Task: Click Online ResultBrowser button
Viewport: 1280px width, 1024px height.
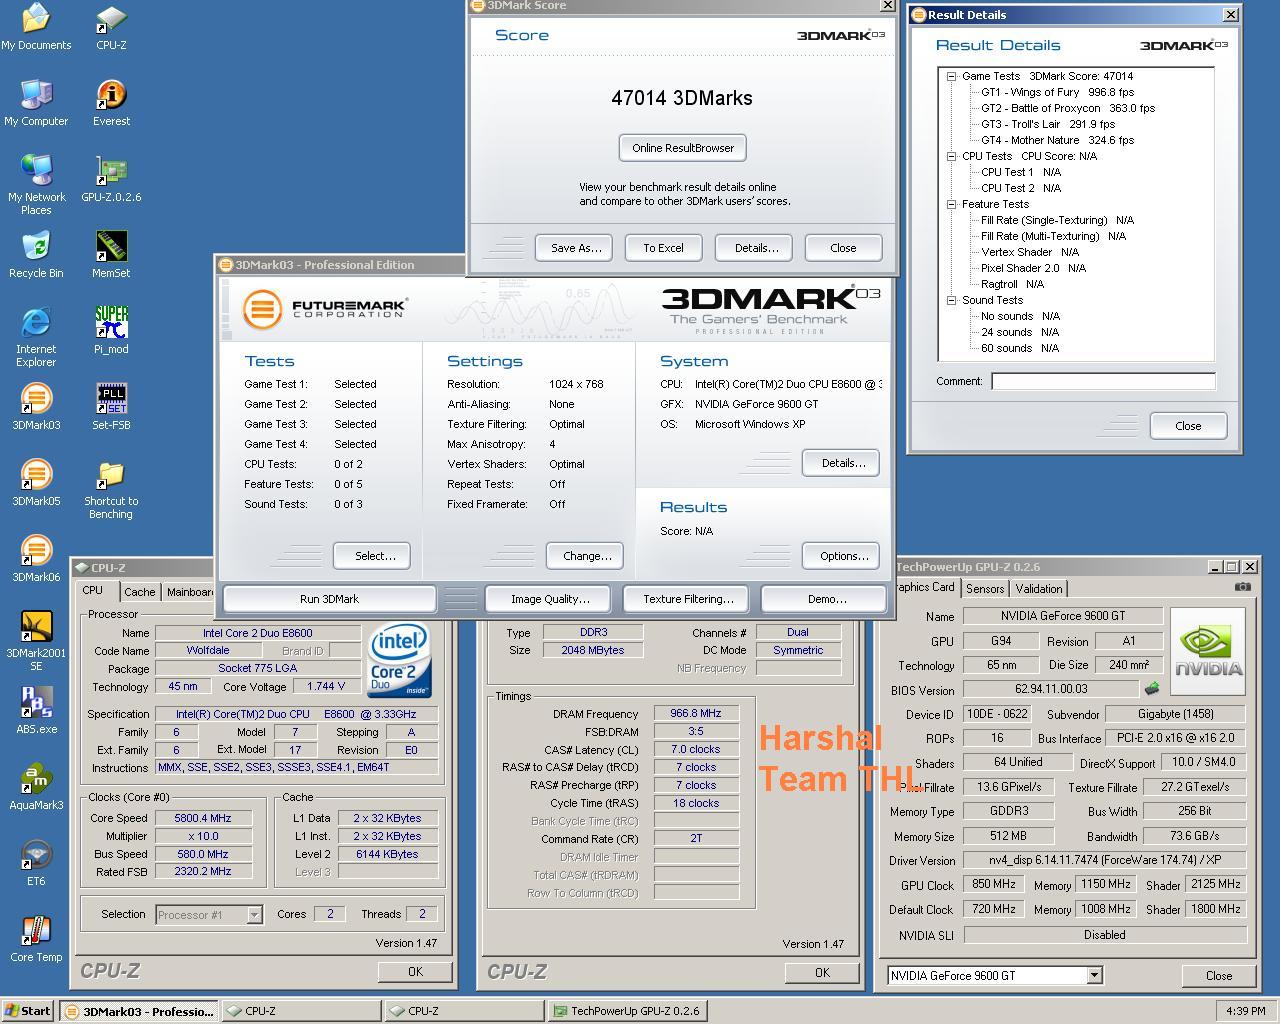Action: click(x=683, y=148)
